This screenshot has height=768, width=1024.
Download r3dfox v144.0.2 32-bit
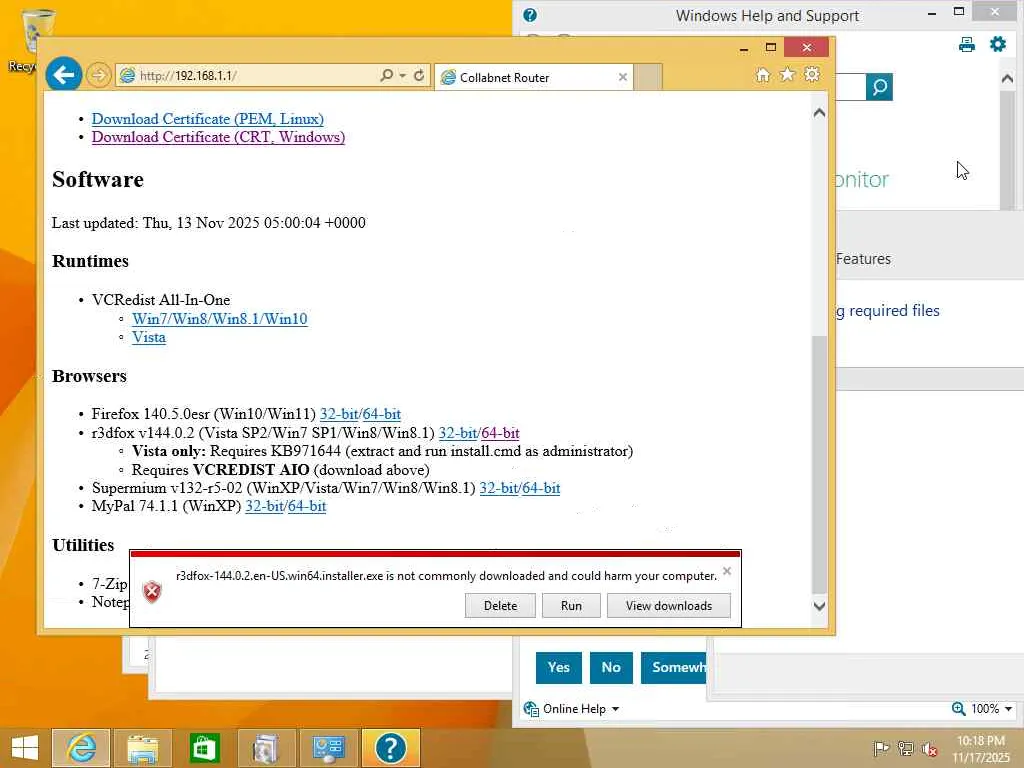click(x=458, y=433)
